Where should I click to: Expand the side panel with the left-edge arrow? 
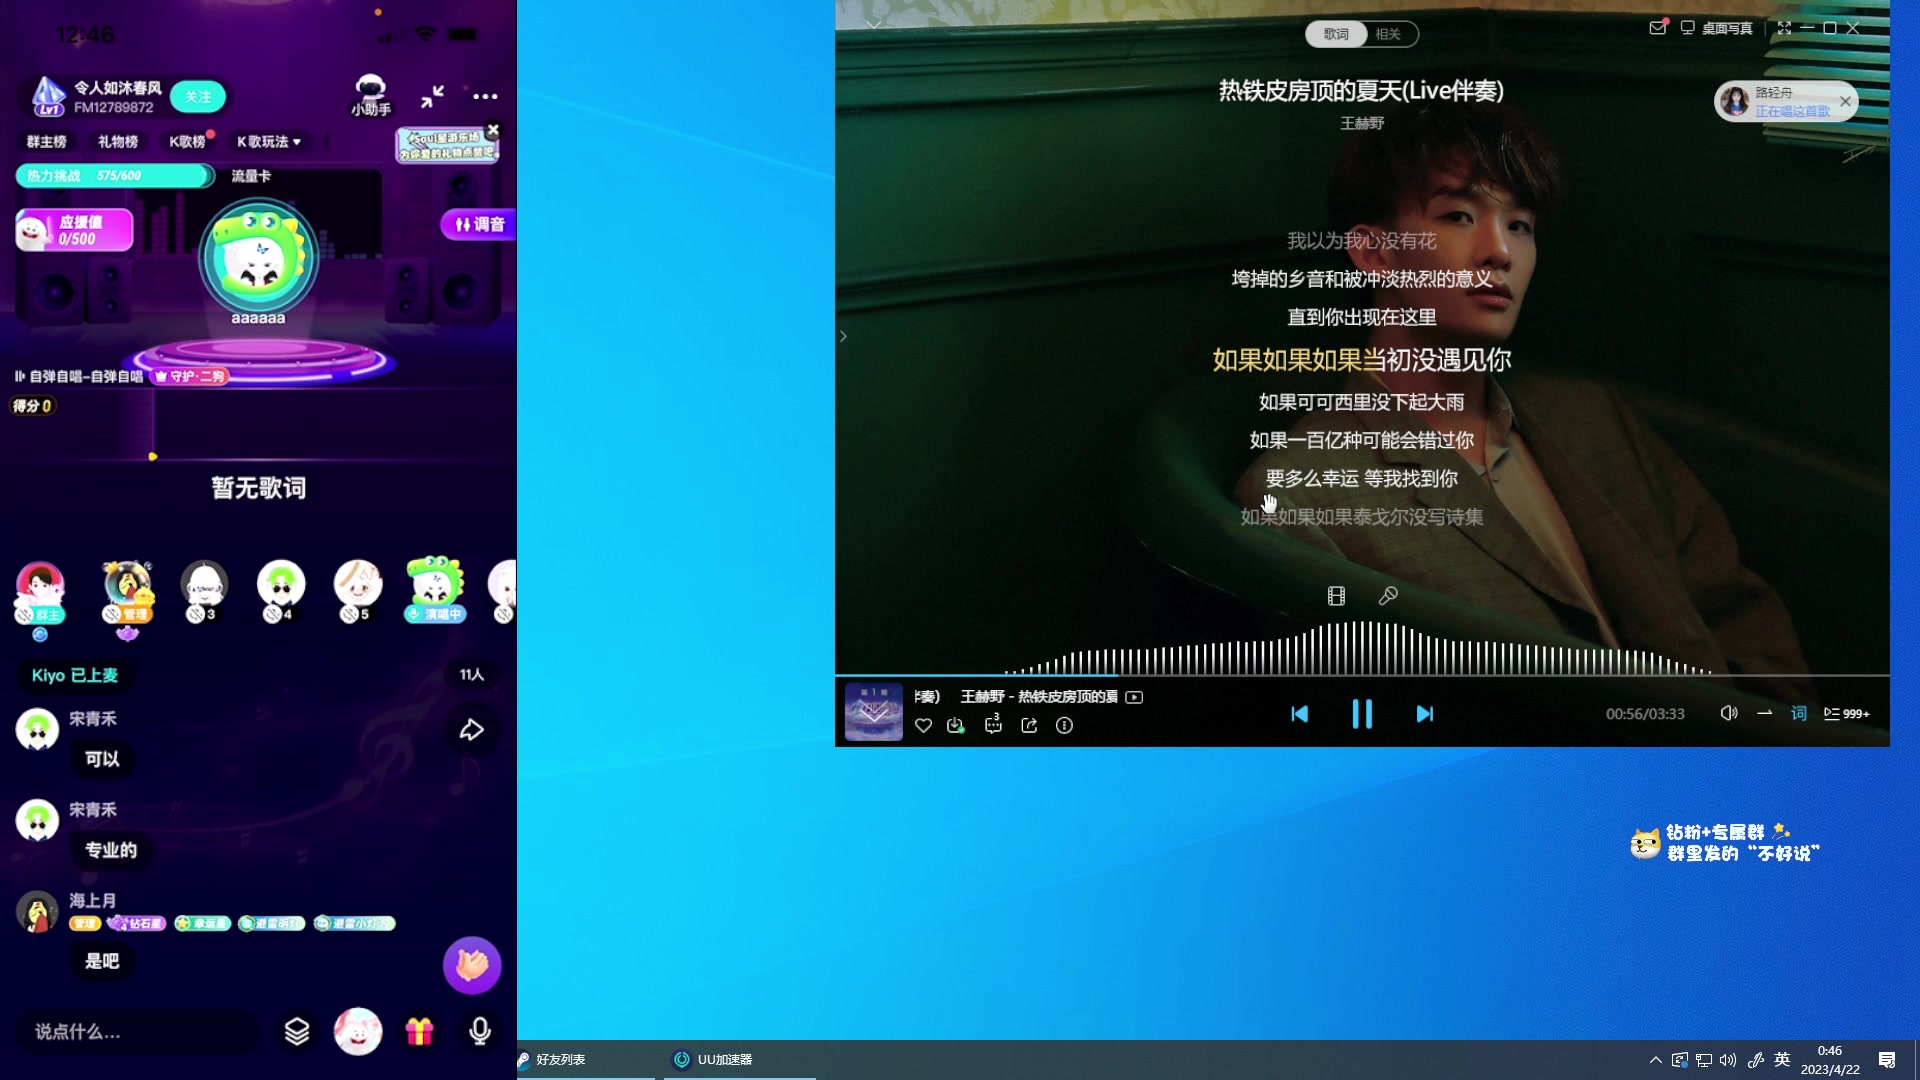(x=843, y=337)
